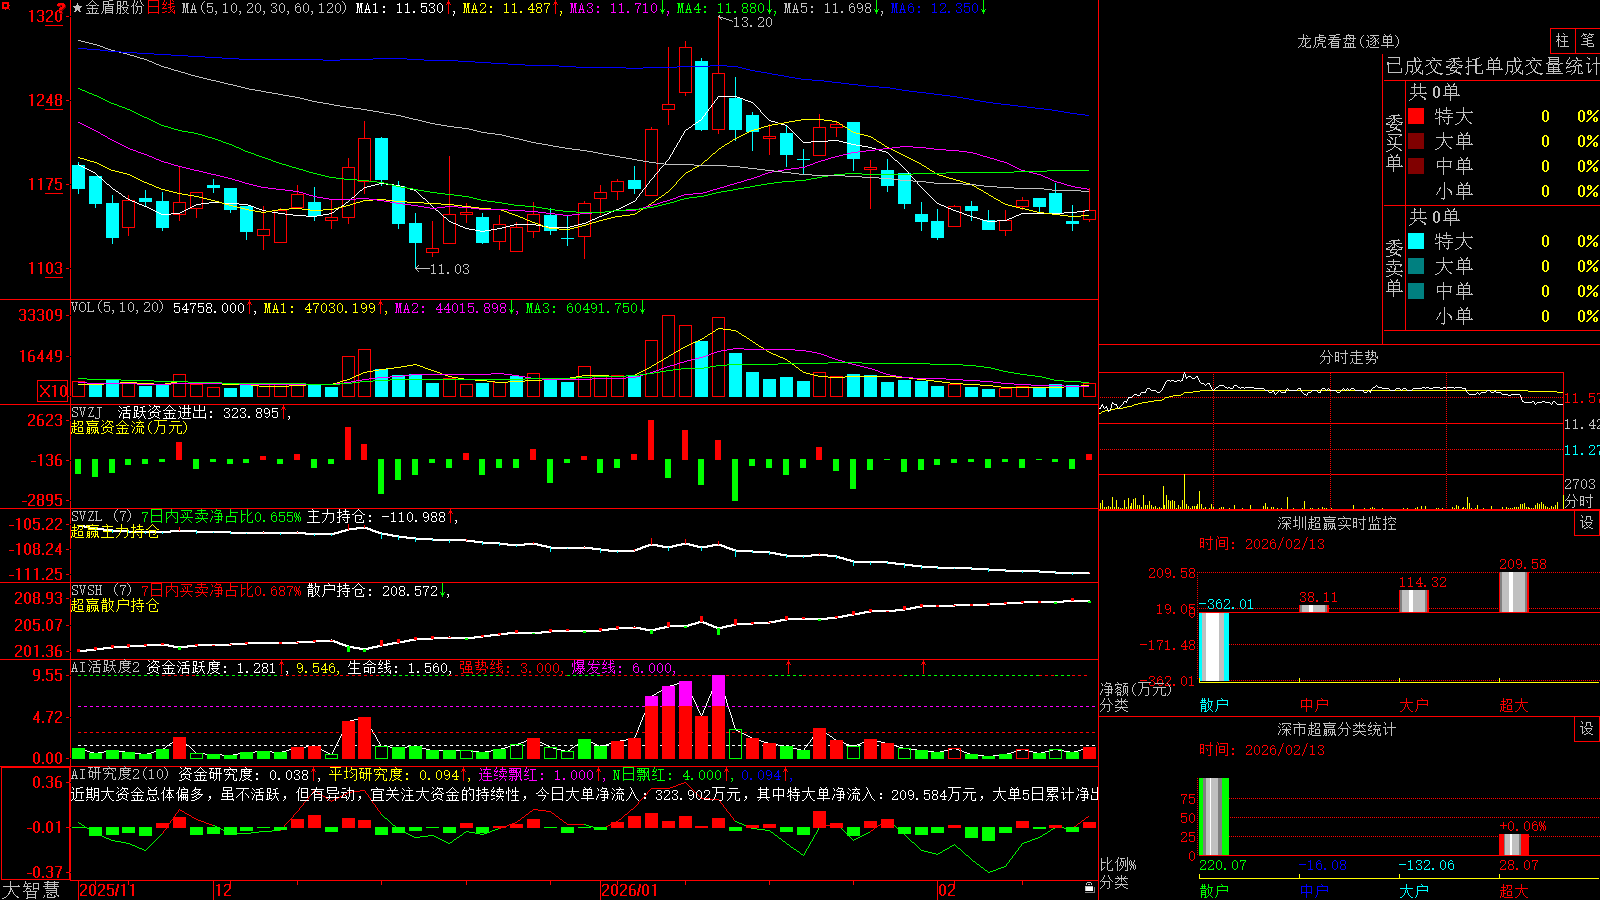Toggle the 日线 period label
The width and height of the screenshot is (1600, 900).
coord(162,8)
